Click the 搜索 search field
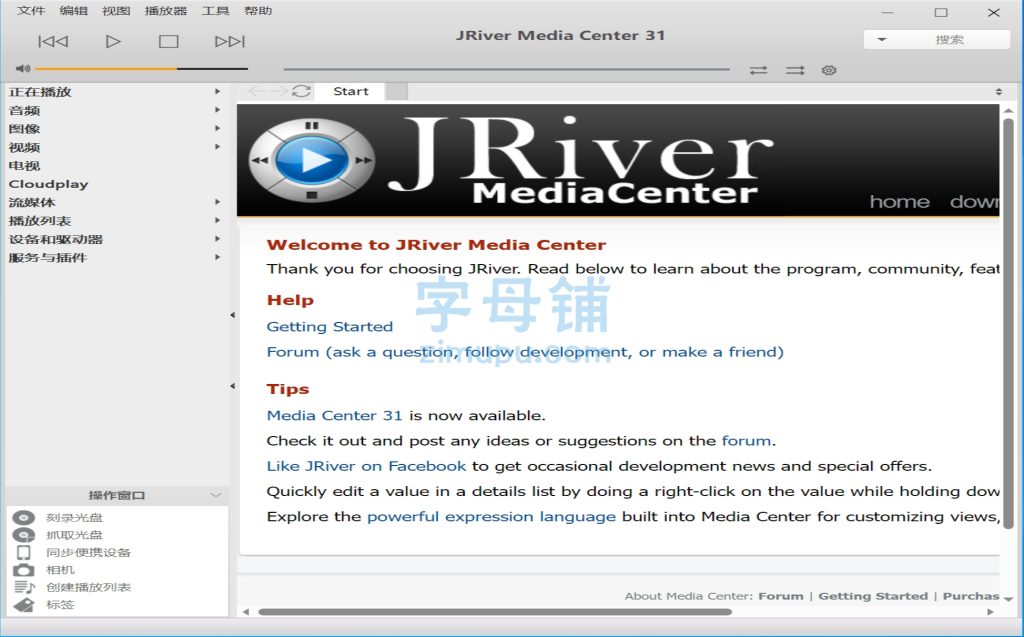The height and width of the screenshot is (637, 1024). point(949,40)
